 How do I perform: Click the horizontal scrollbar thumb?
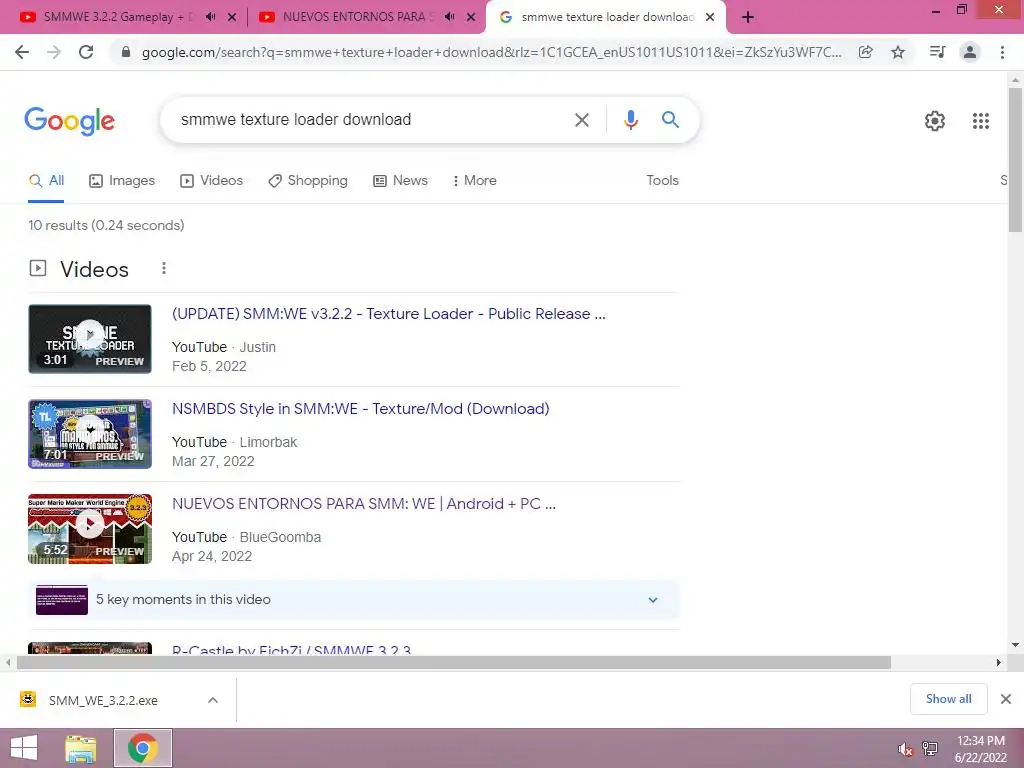coord(454,663)
